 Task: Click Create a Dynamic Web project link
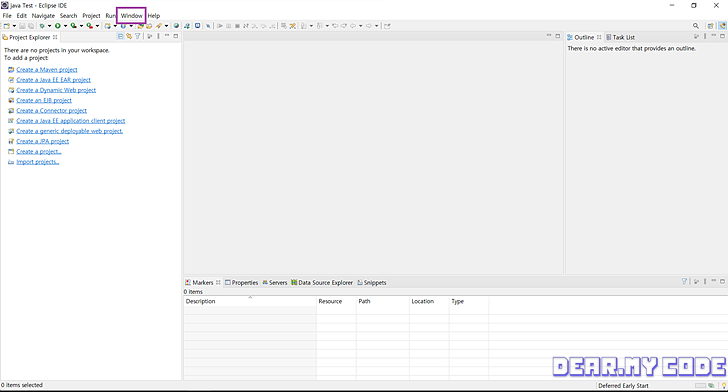(56, 90)
